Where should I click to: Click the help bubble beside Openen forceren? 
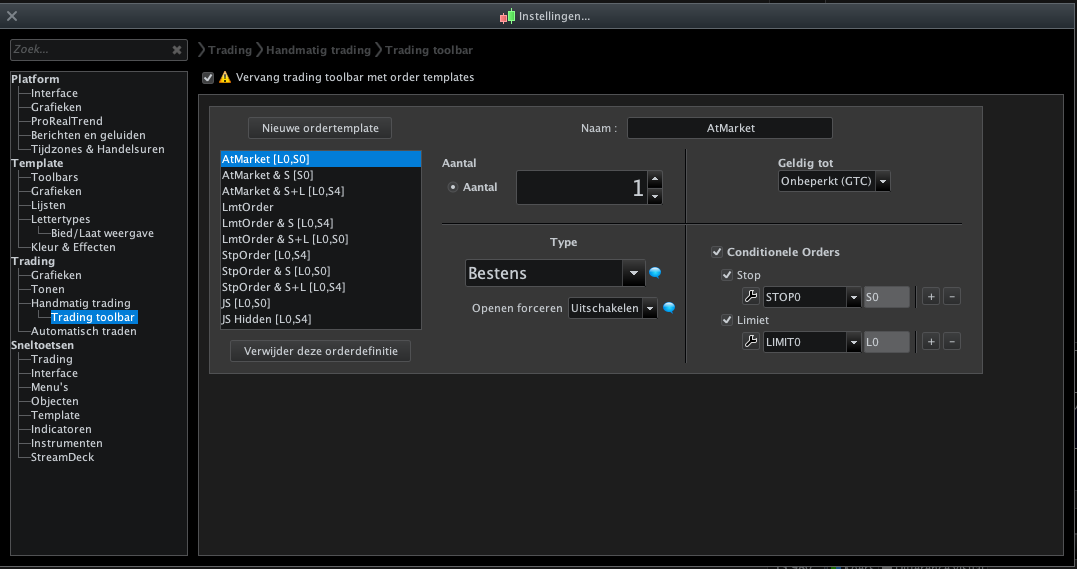[669, 308]
